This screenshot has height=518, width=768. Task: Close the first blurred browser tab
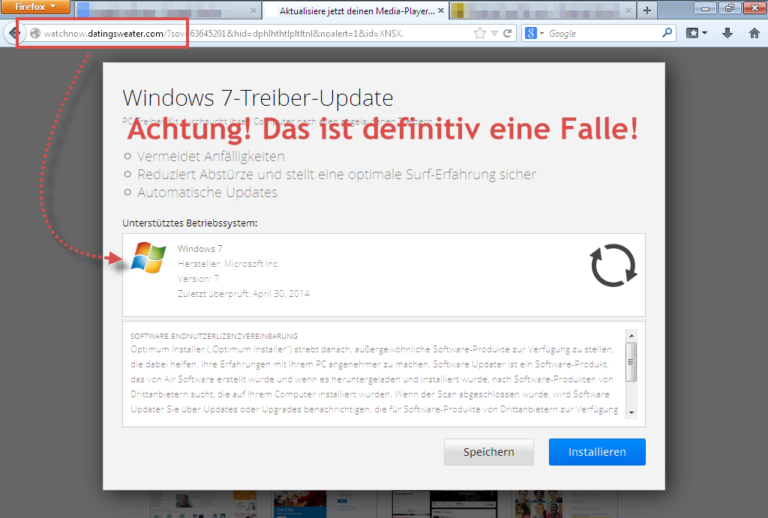click(x=253, y=10)
